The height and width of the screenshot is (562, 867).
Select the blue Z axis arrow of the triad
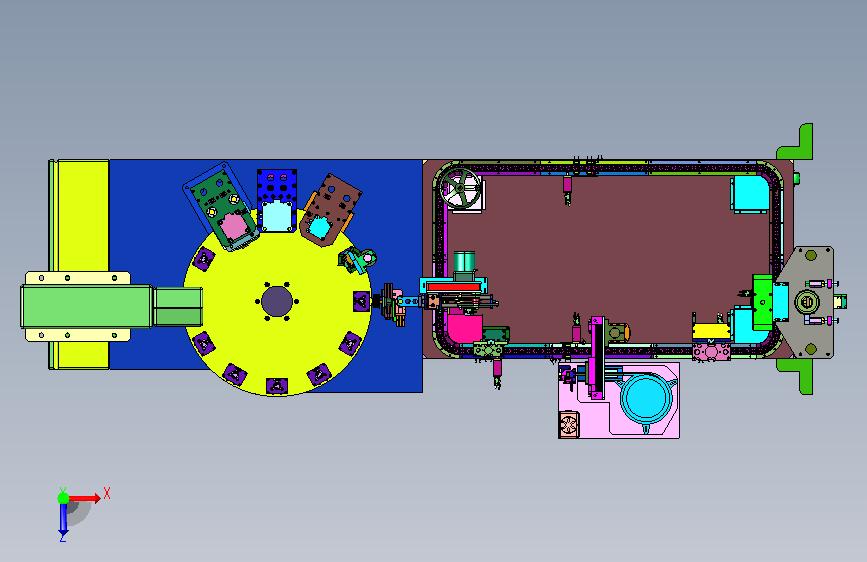[x=63, y=519]
